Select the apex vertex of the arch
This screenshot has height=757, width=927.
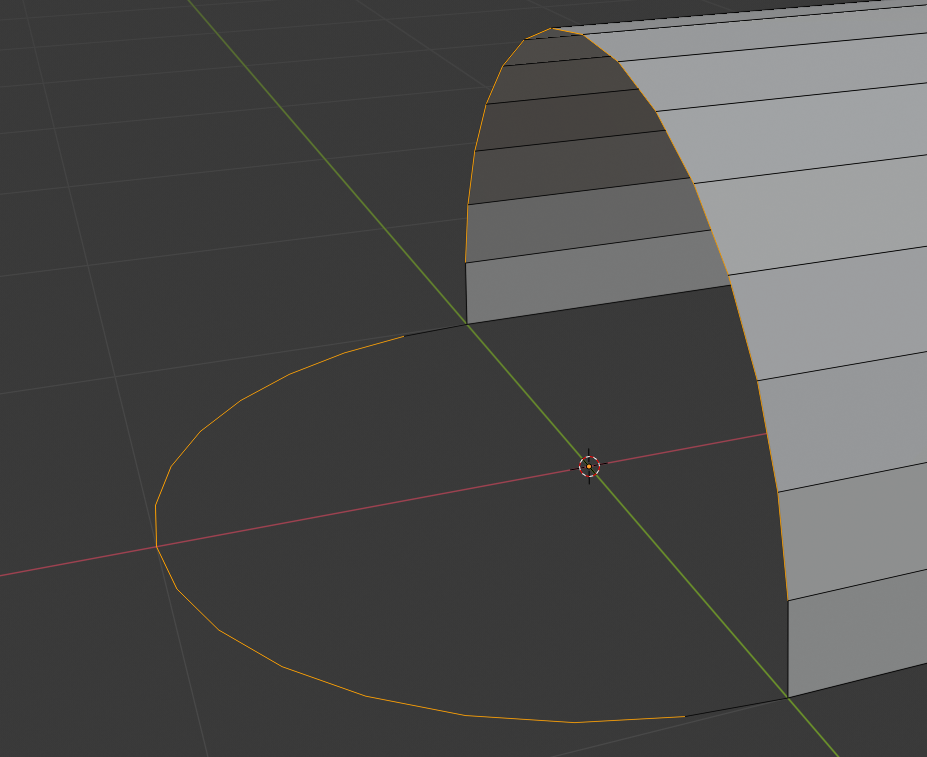click(x=553, y=29)
